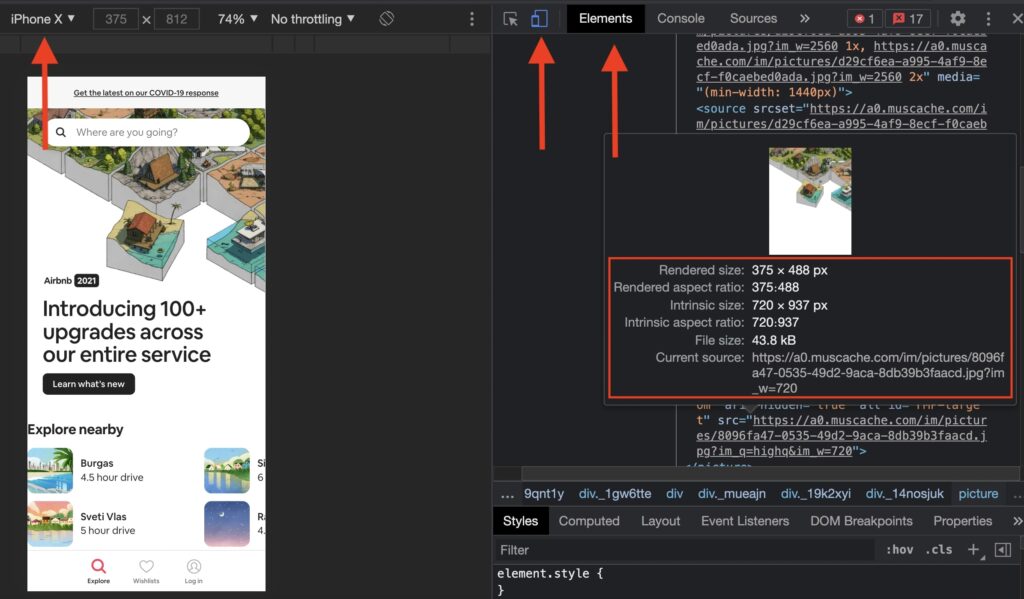Viewport: 1024px width, 599px height.
Task: Select the Explore icon in bottom navigation
Action: [98, 568]
